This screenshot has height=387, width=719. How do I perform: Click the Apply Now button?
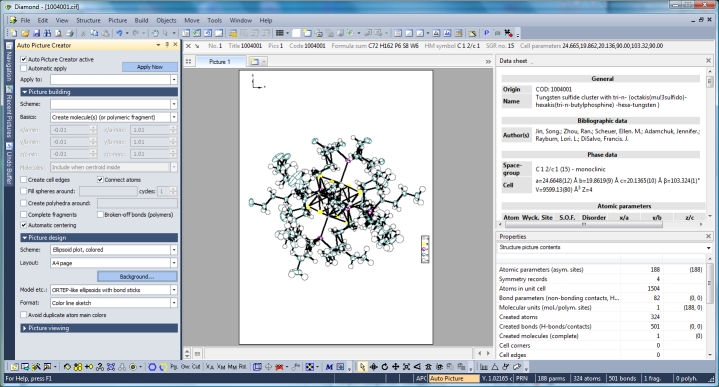tap(149, 67)
